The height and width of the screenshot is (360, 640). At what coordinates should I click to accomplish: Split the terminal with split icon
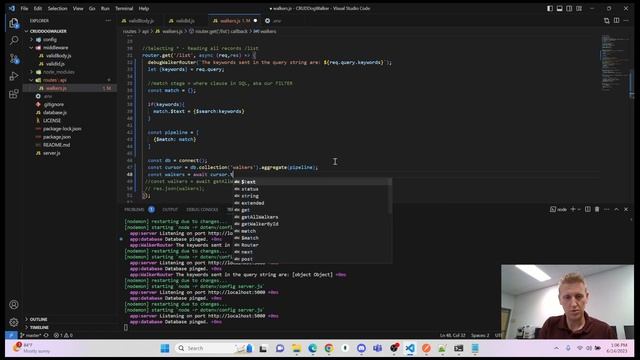tap(588, 209)
